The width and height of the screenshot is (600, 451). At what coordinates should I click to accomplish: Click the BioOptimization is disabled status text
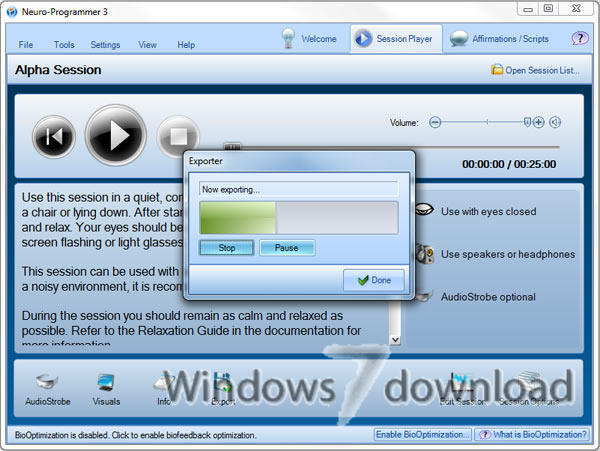point(135,435)
